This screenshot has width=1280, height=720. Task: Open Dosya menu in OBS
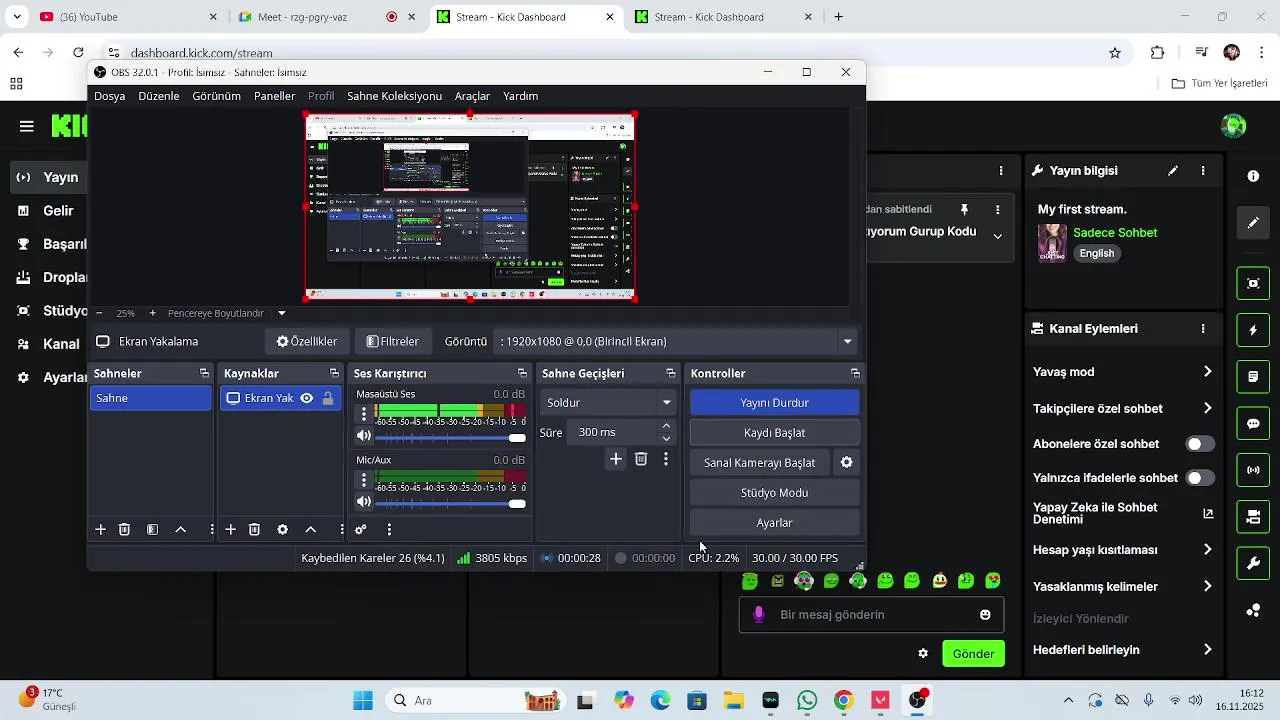110,96
